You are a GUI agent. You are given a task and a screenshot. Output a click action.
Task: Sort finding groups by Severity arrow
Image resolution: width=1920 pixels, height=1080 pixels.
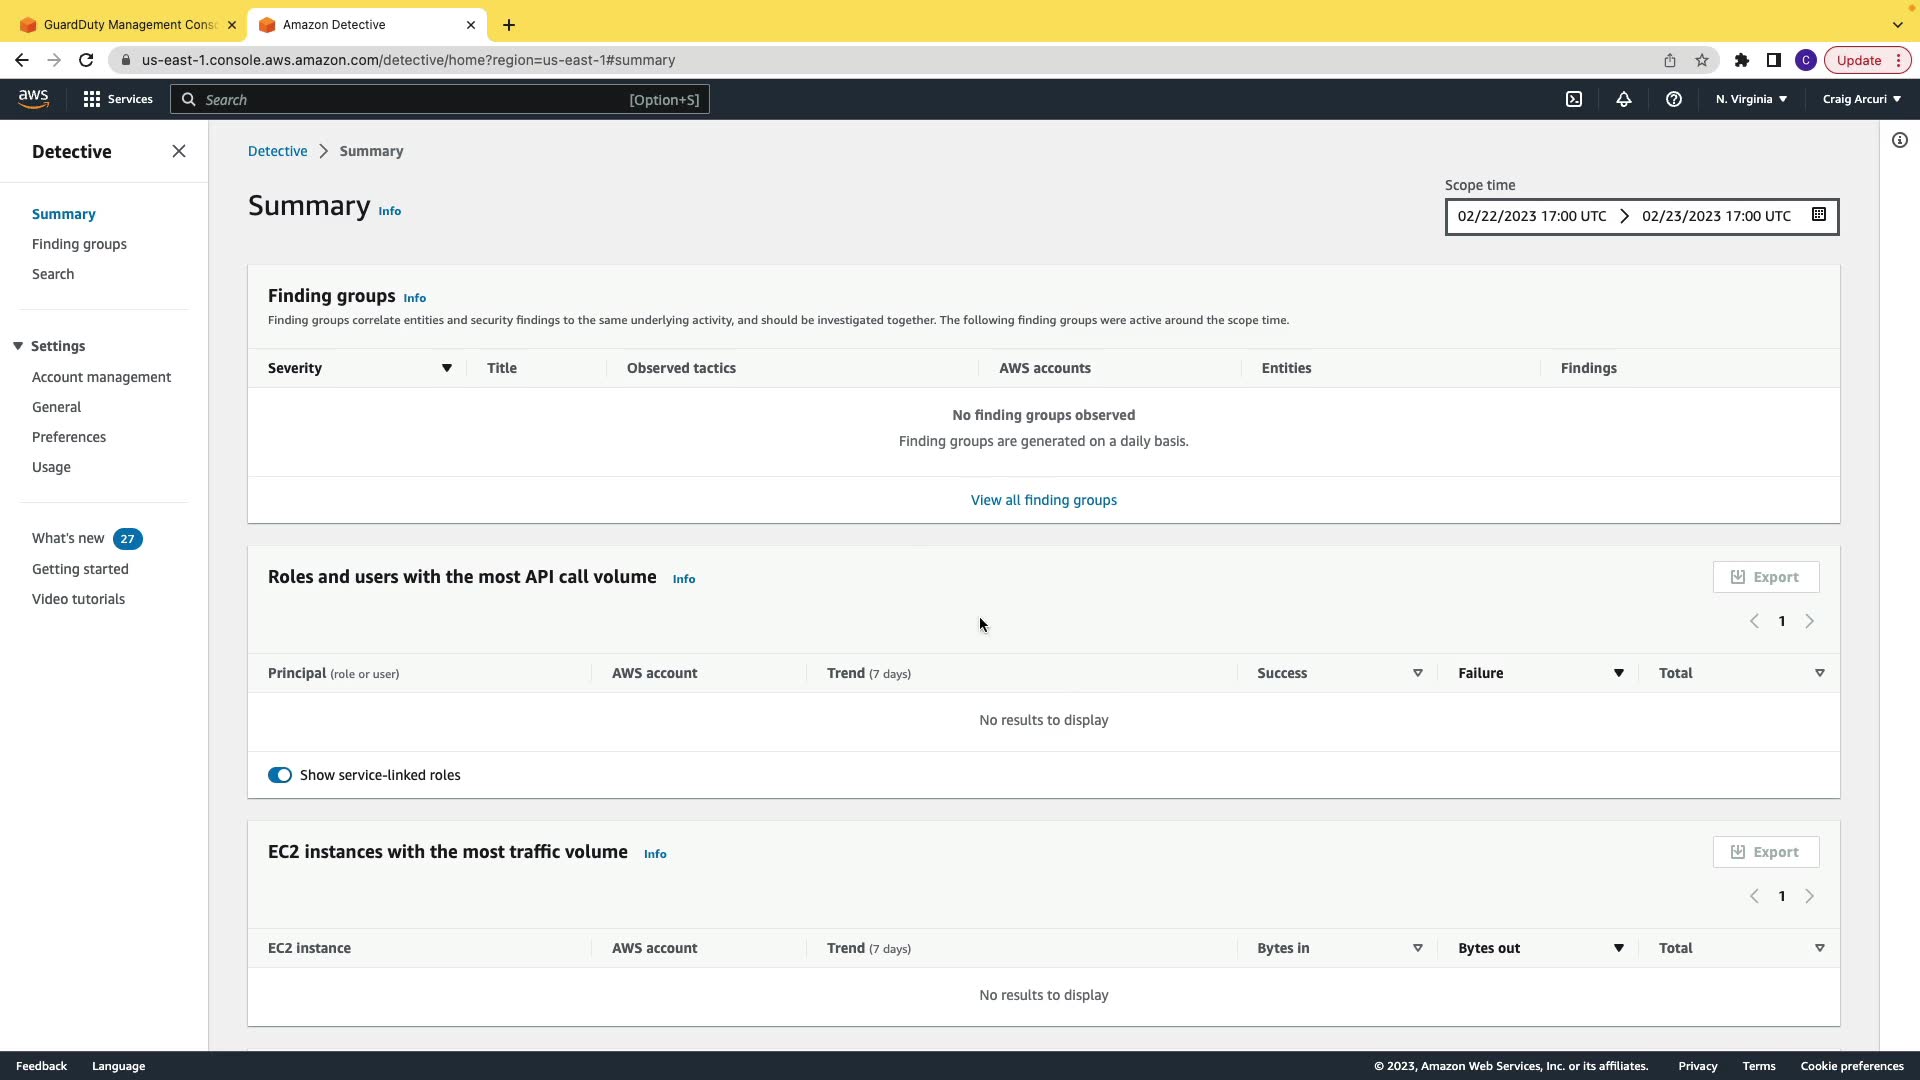[447, 368]
